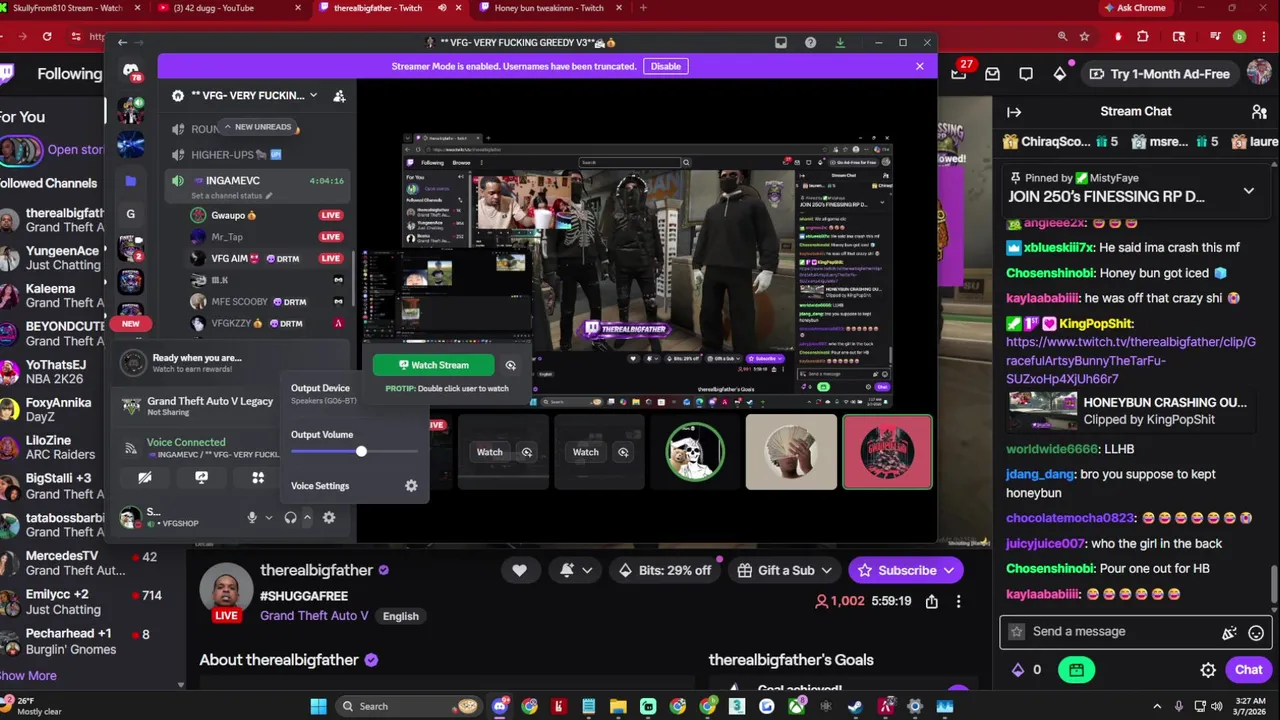Open Twitch Following tab
This screenshot has width=1280, height=720.
pyautogui.click(x=70, y=74)
